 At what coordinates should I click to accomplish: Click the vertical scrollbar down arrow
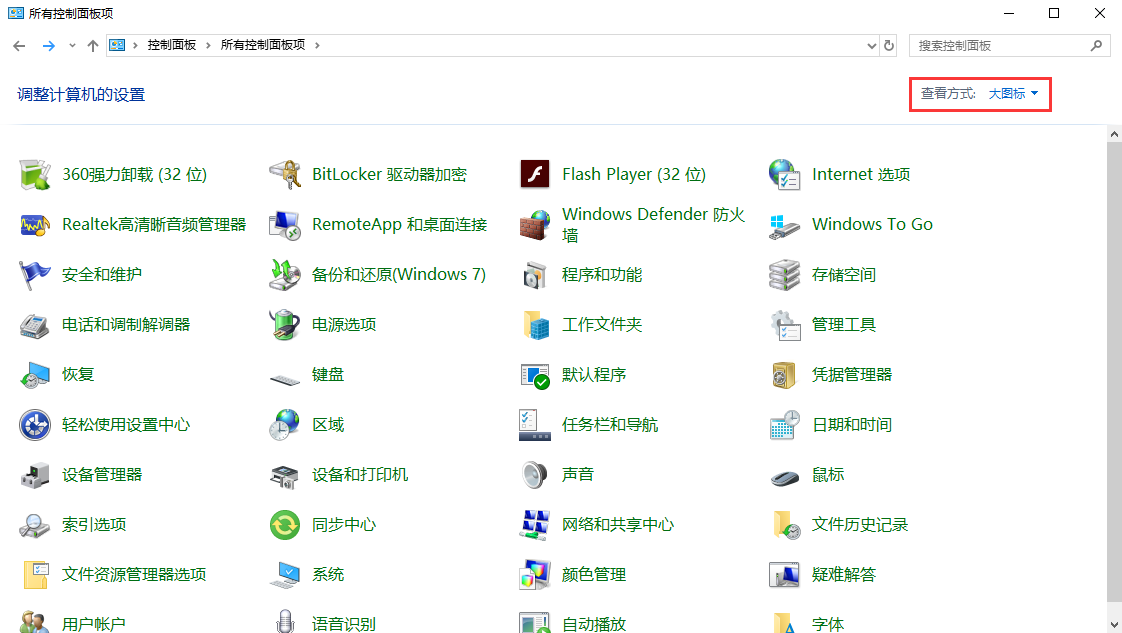1114,623
